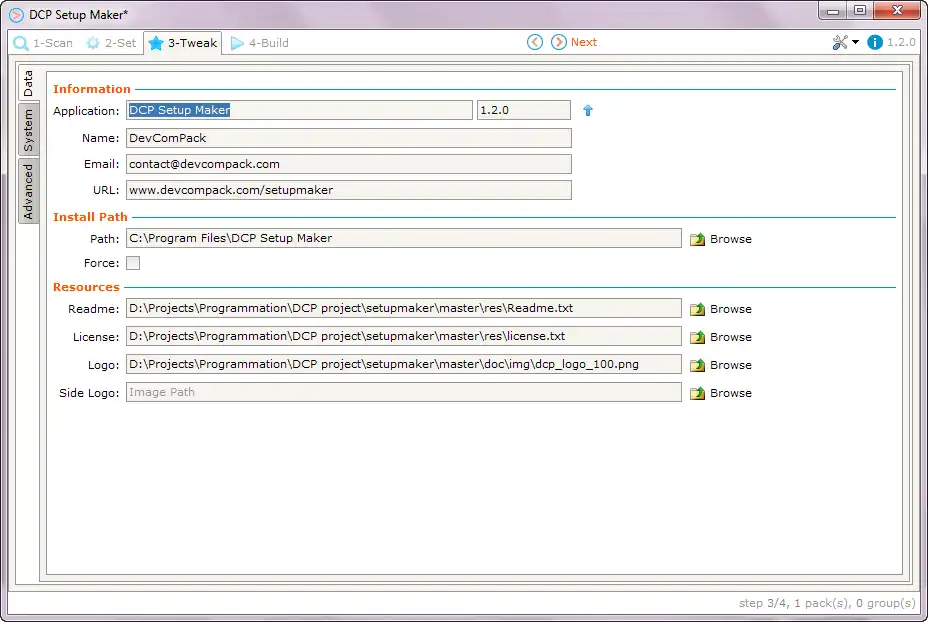Click the Browse label for License
Image resolution: width=928 pixels, height=622 pixels.
tap(731, 337)
